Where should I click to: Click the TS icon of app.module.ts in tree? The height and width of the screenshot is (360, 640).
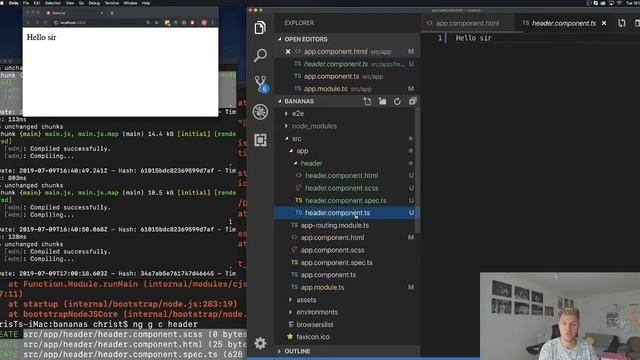pos(294,287)
